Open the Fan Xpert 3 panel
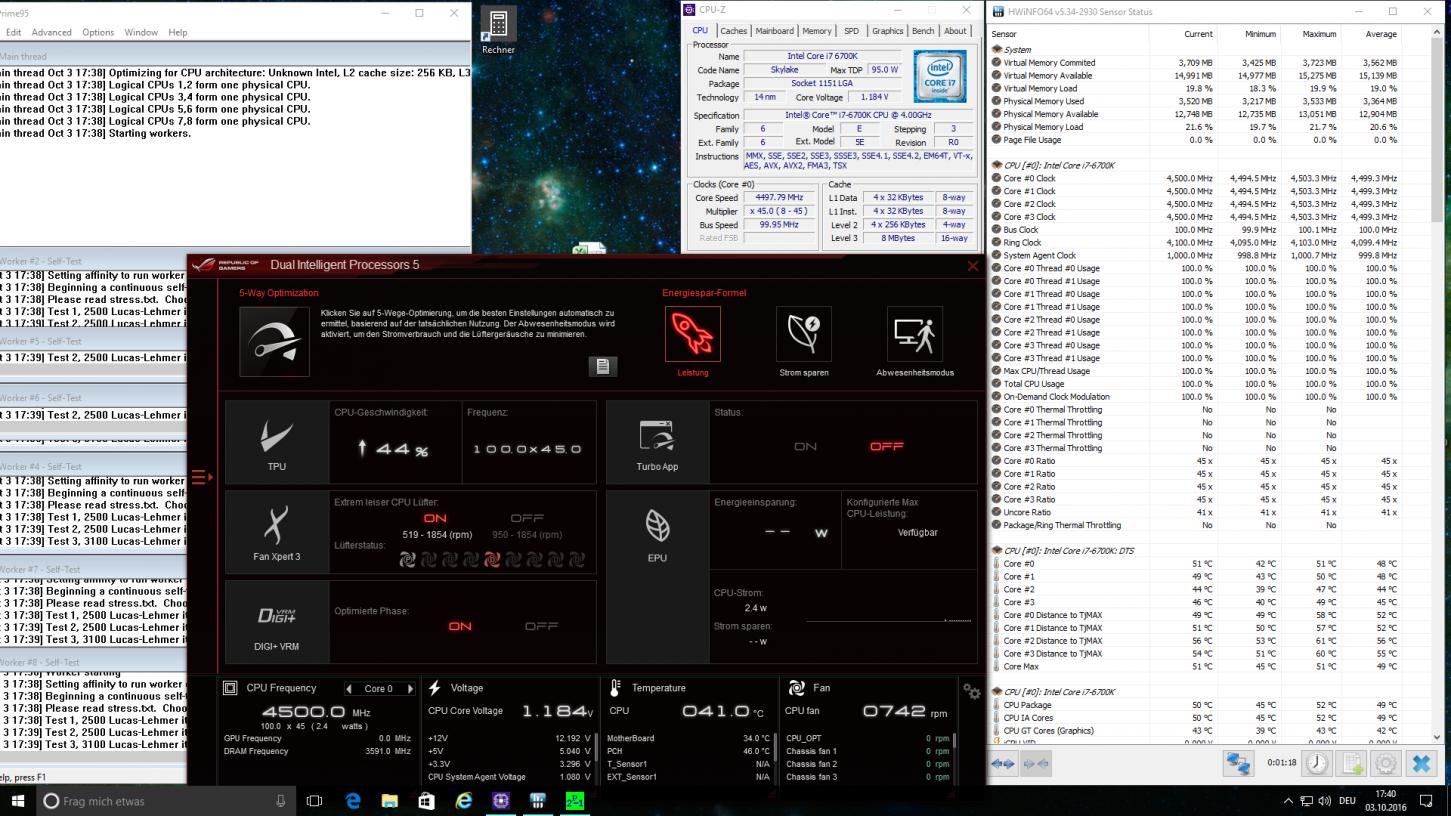Screen dimensions: 1451x816 [x=277, y=531]
